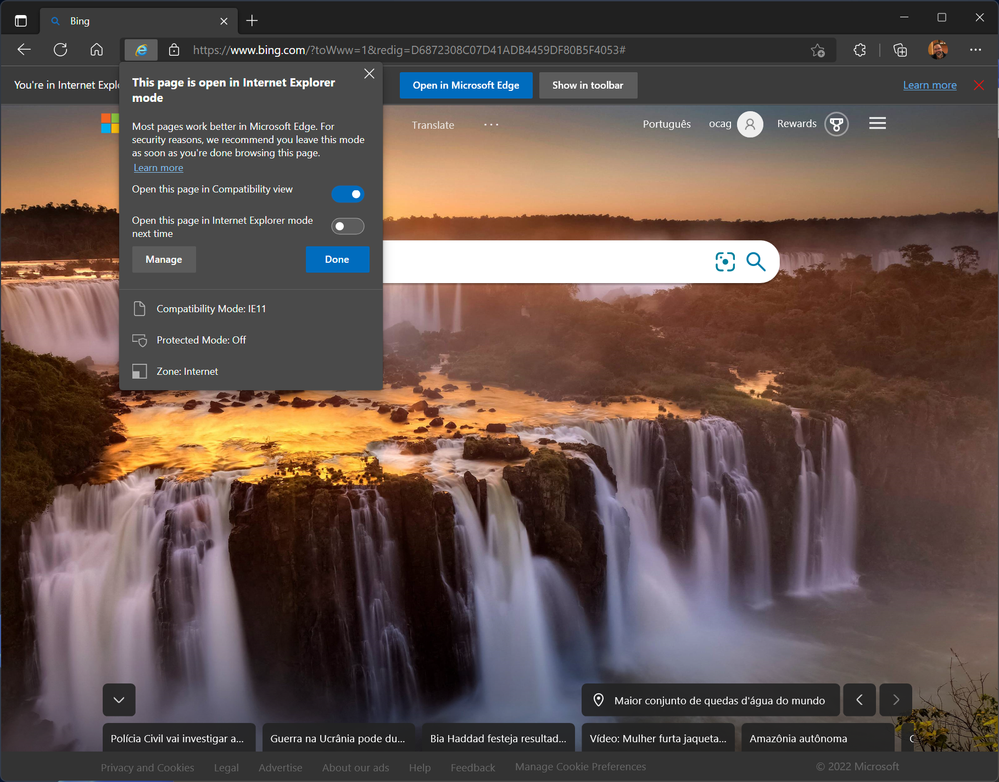
Task: Open the Collections icon
Action: tap(900, 50)
